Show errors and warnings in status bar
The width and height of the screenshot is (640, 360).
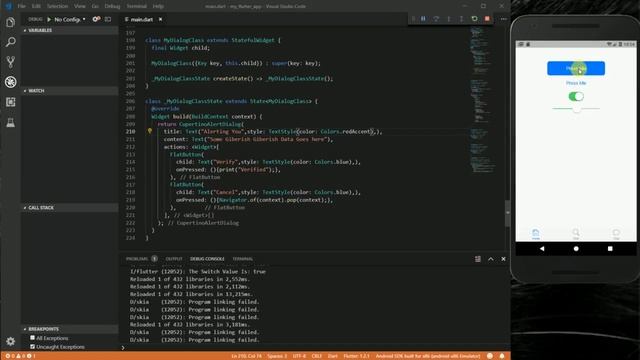pos(20,356)
